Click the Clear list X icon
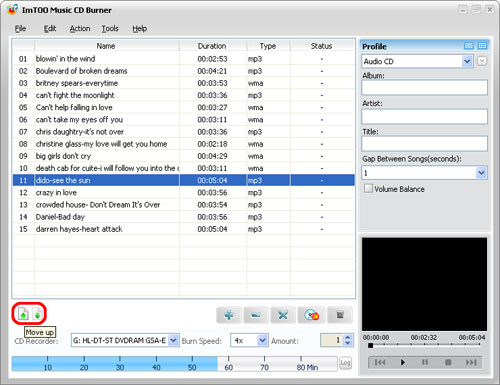This screenshot has width=500, height=385. tap(283, 315)
